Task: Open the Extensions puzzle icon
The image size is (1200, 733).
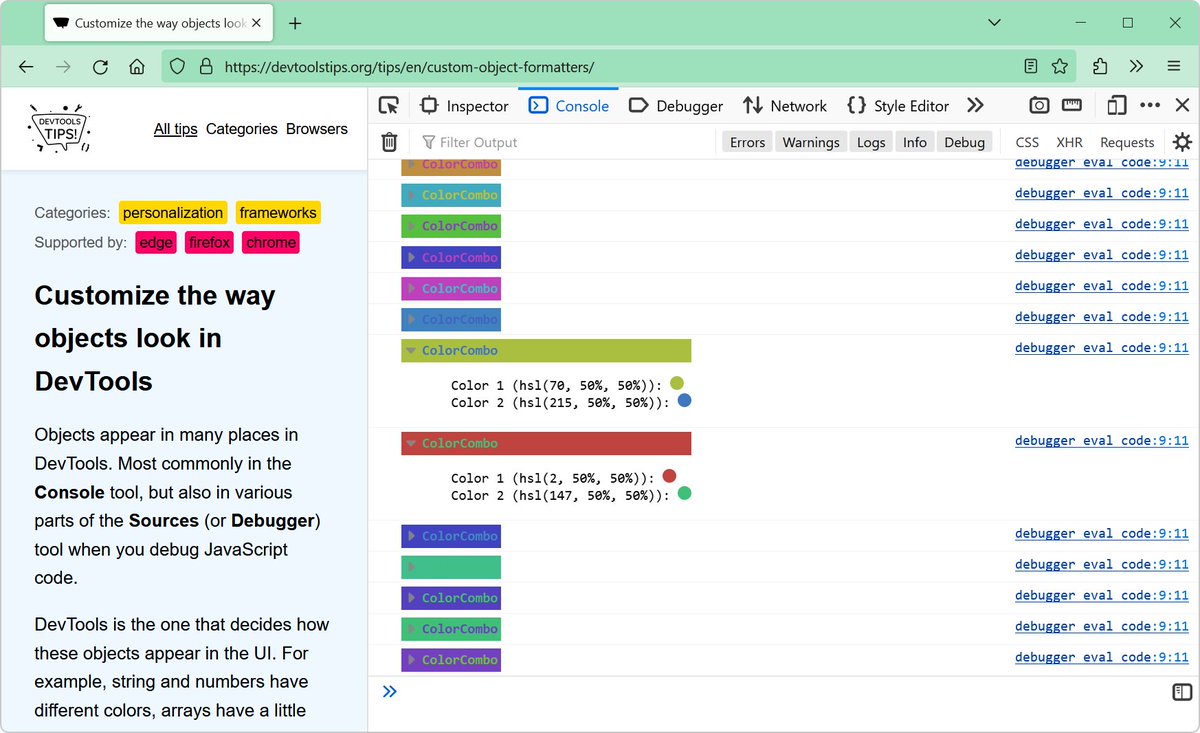Action: click(x=1100, y=67)
